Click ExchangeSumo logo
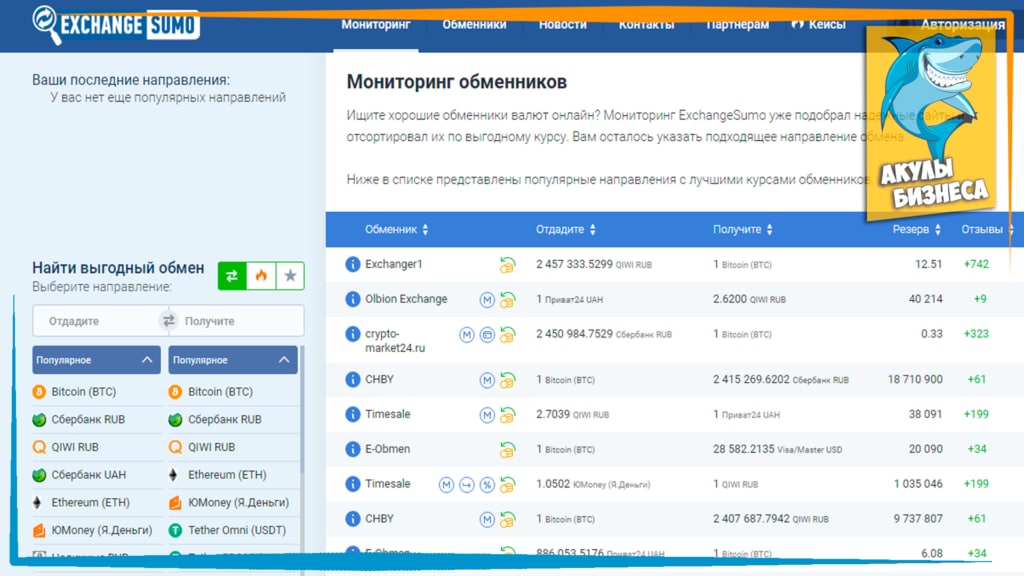This screenshot has height=576, width=1024. point(116,25)
